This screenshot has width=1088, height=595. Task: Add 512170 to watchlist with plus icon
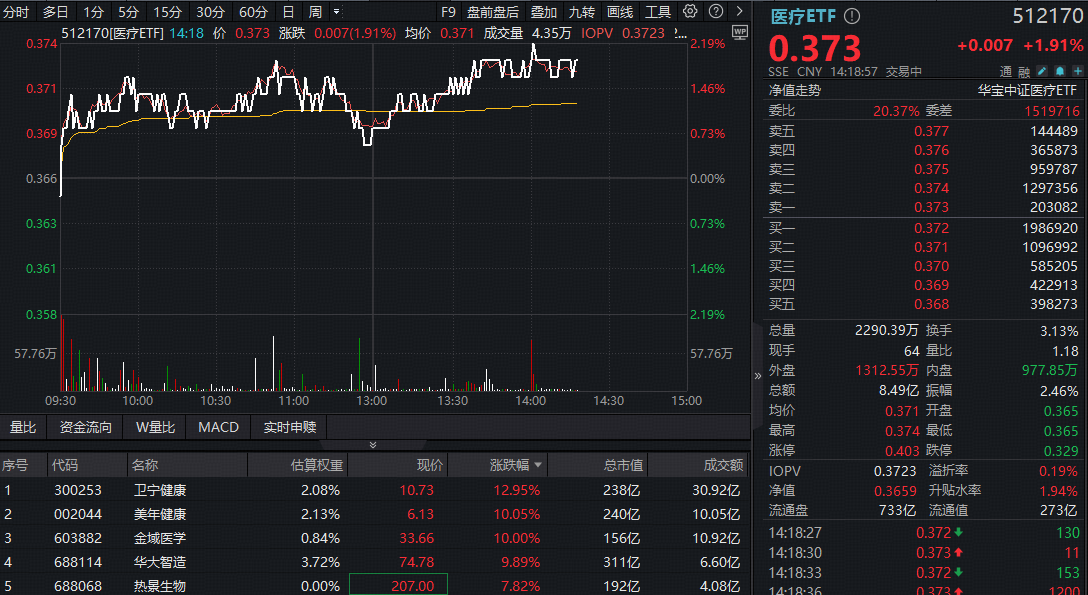pyautogui.click(x=1077, y=71)
